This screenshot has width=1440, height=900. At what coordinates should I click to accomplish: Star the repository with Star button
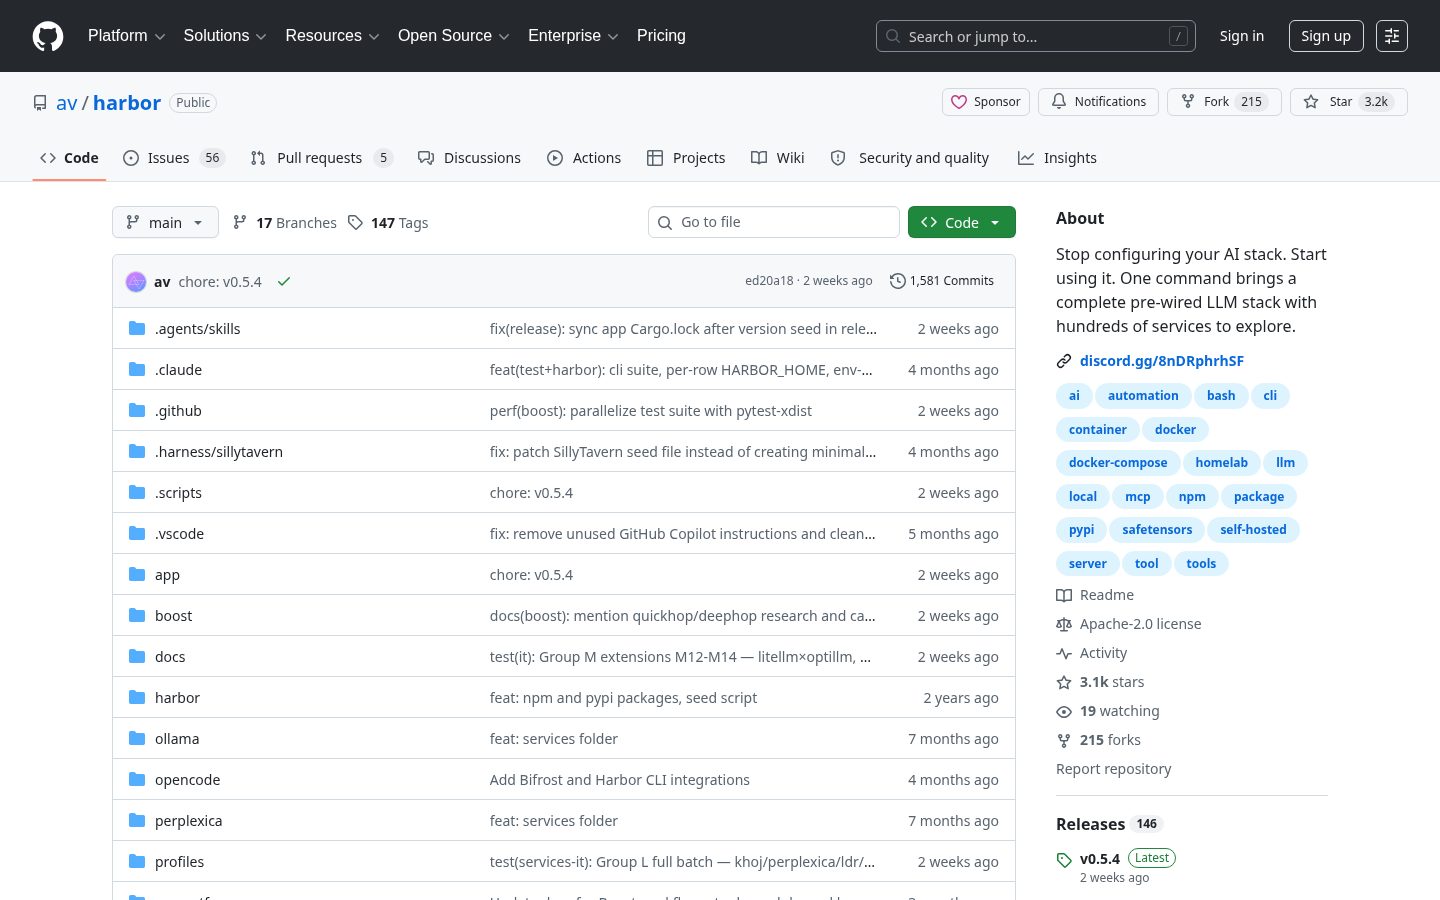[1348, 102]
